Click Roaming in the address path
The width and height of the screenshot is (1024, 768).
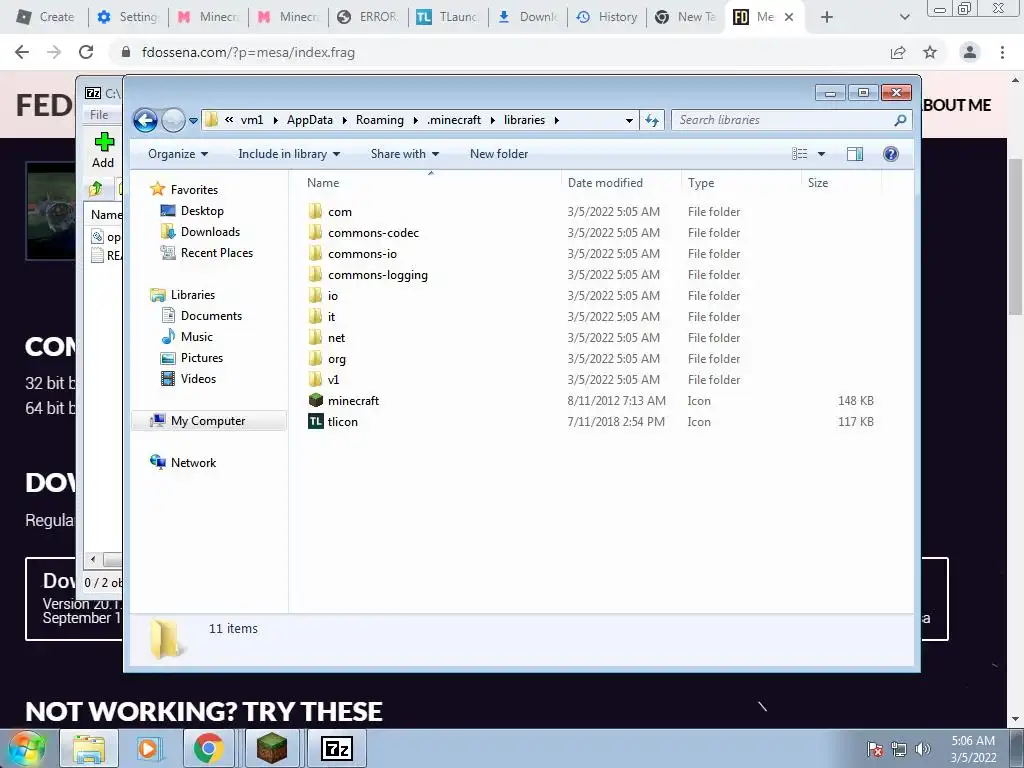(379, 120)
